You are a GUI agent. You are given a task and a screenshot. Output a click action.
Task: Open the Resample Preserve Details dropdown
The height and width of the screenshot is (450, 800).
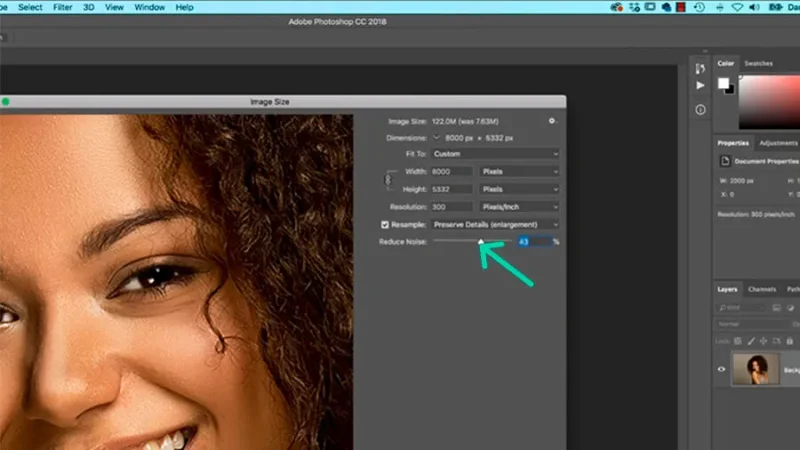coord(495,224)
